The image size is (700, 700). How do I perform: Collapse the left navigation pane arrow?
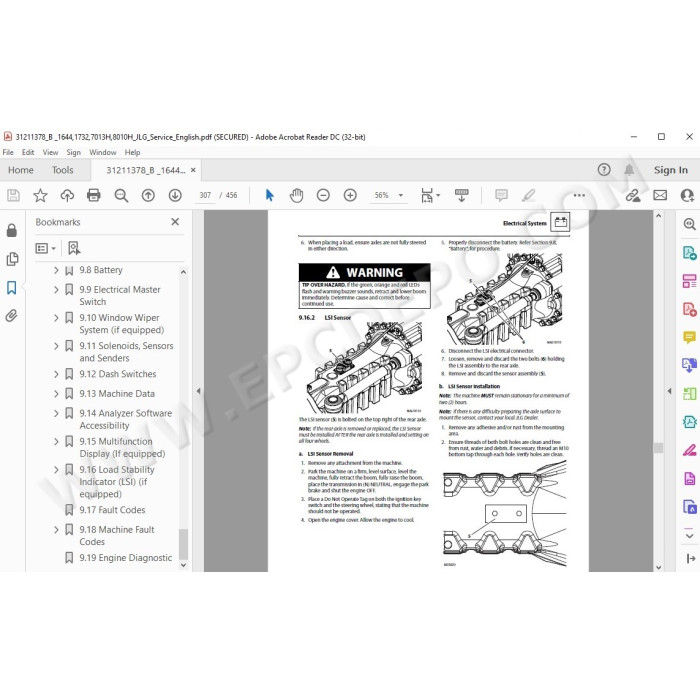coord(198,391)
